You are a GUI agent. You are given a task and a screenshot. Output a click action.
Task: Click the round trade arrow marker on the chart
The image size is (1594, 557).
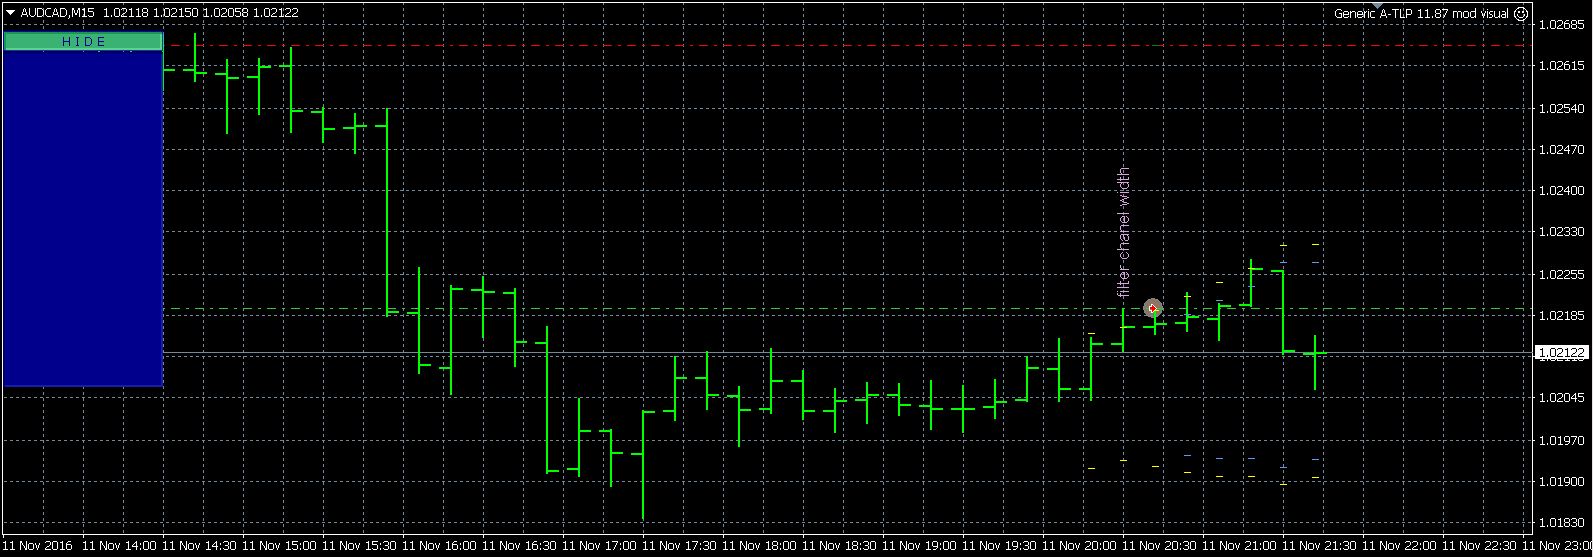(x=1153, y=308)
